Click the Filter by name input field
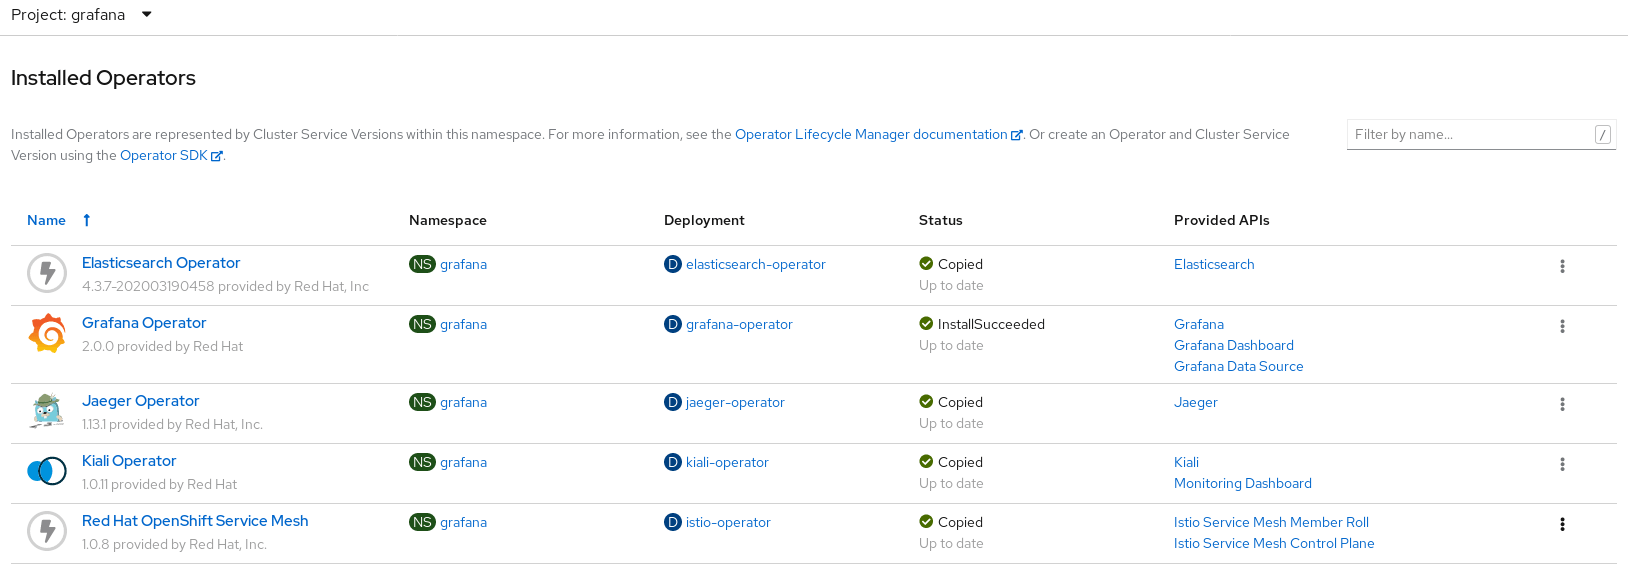Viewport: 1628px width, 571px height. click(1470, 134)
